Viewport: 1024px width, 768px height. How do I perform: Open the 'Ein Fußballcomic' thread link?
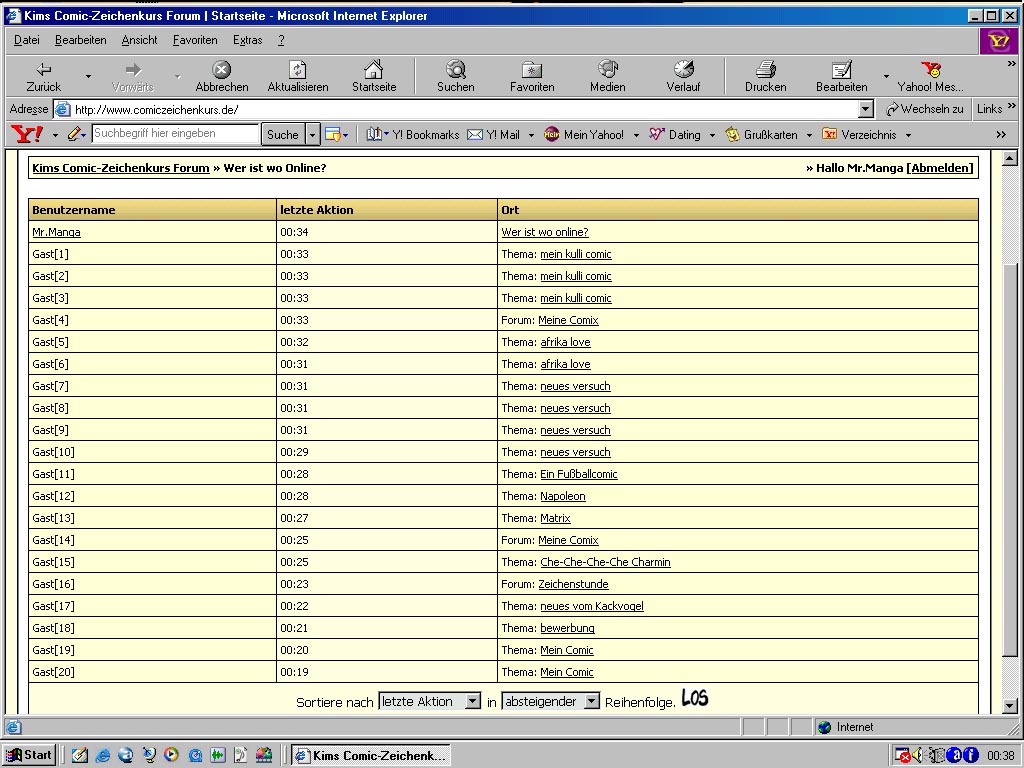click(x=578, y=474)
